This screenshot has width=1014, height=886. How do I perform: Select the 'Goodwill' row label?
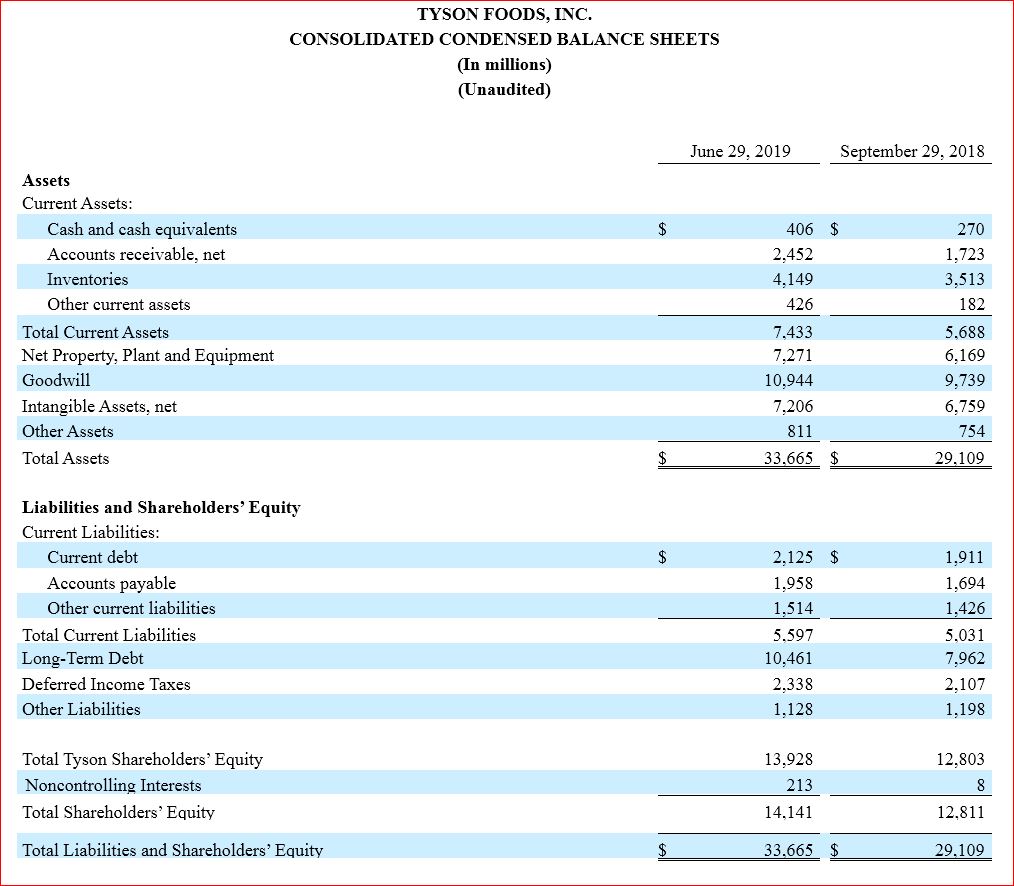point(56,380)
